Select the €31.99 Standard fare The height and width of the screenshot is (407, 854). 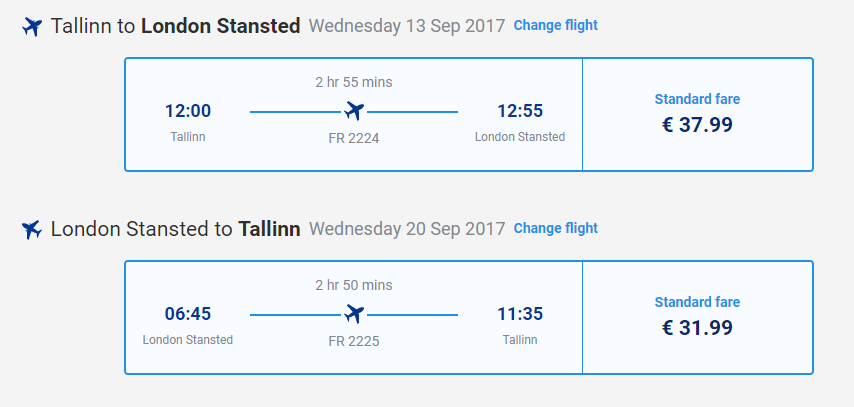tap(698, 318)
